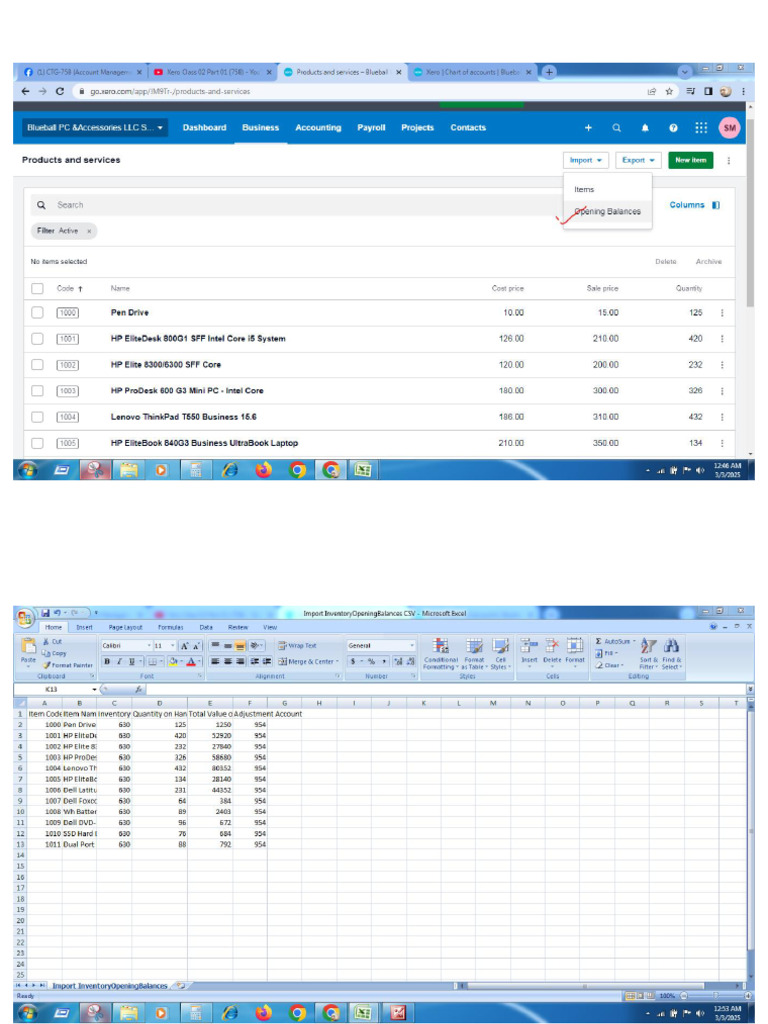Open the Xero apps grid icon
Image resolution: width=768 pixels, height=1024 pixels.
coord(701,128)
